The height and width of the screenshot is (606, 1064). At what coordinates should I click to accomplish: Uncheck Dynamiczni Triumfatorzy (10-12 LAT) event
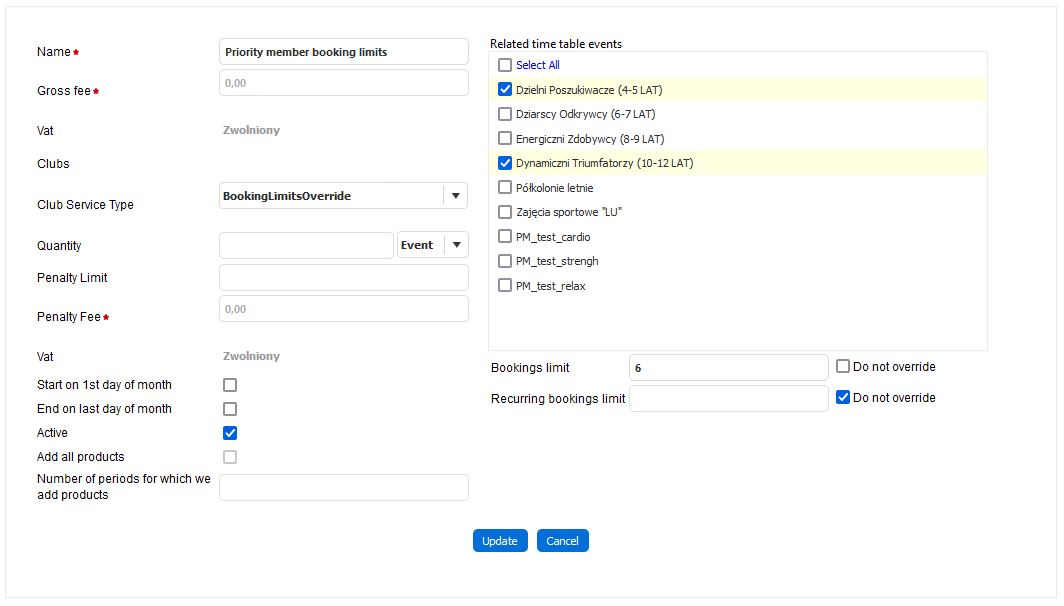505,163
